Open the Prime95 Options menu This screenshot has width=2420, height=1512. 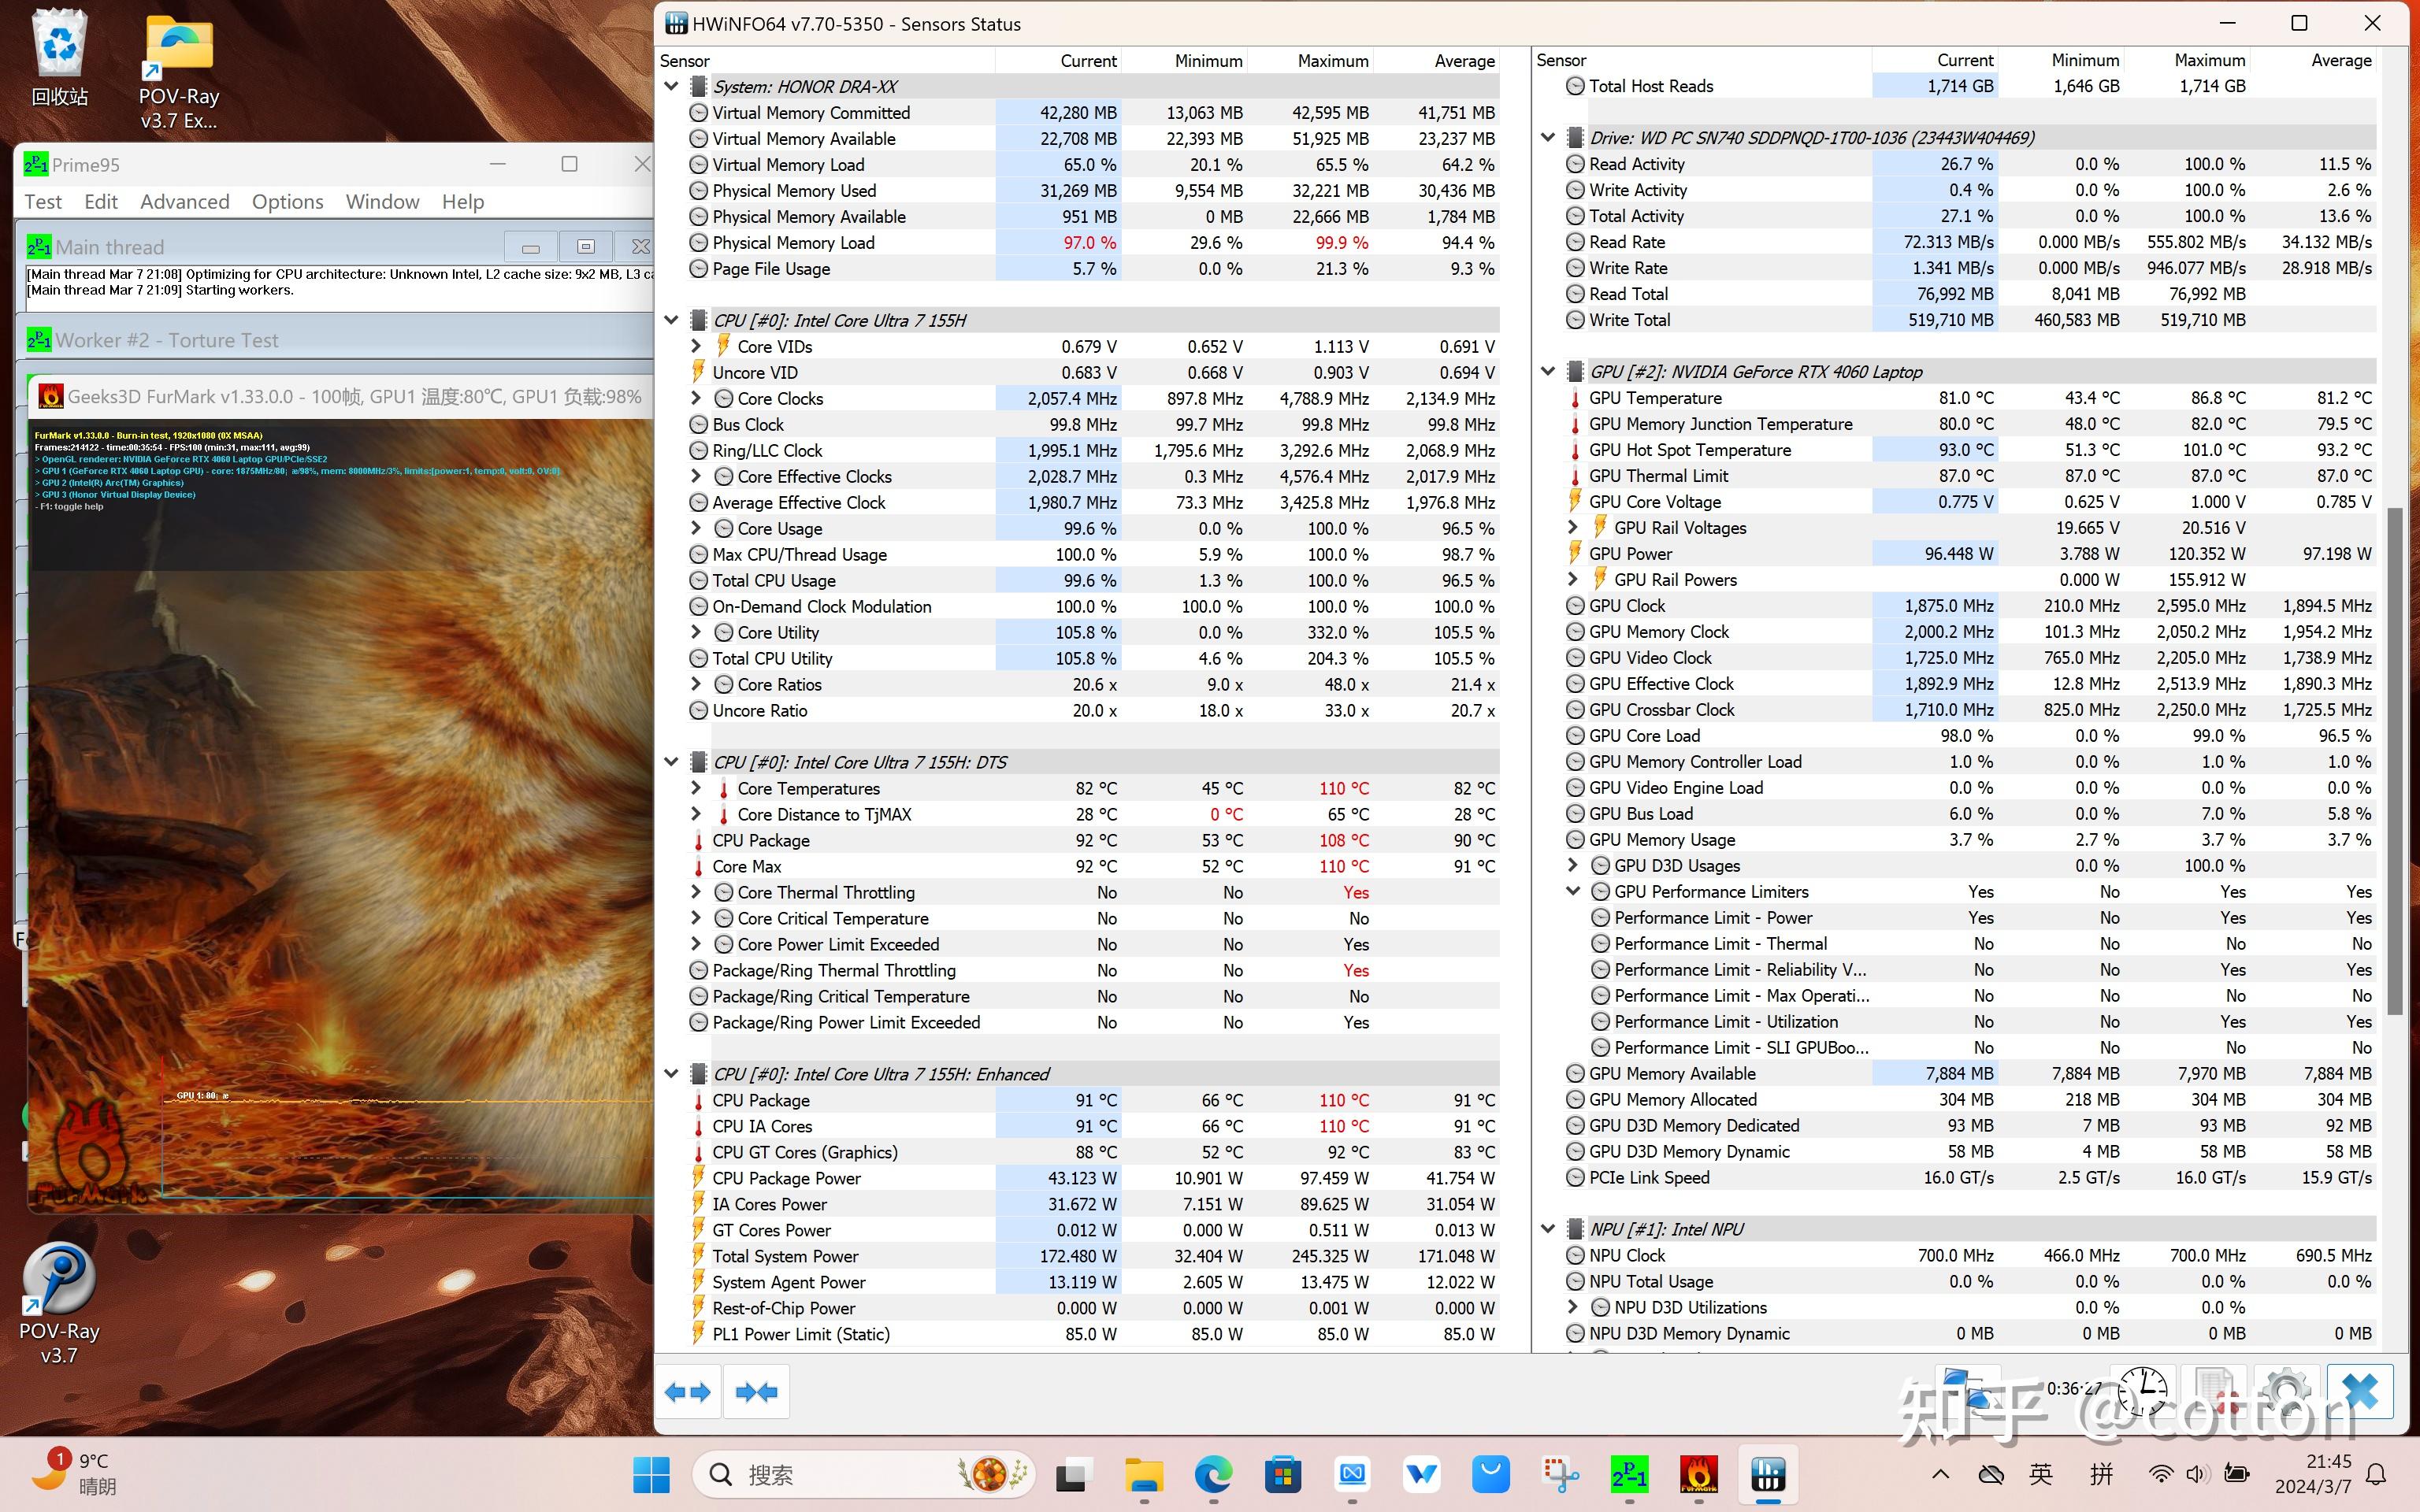[288, 202]
